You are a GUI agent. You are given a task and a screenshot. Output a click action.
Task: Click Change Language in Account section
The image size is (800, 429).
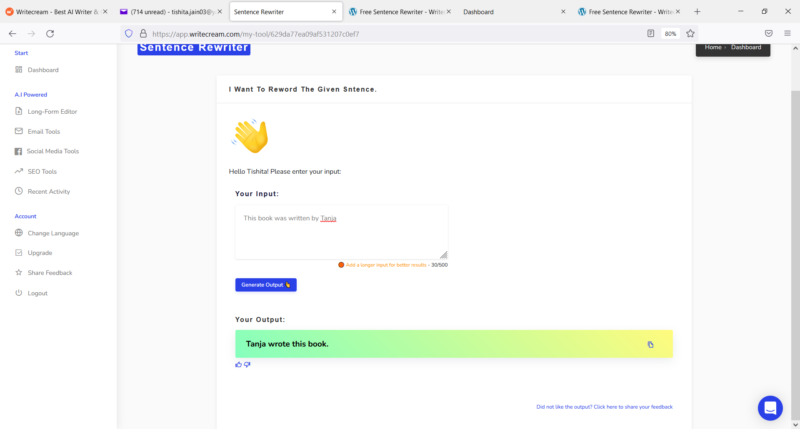(x=52, y=233)
